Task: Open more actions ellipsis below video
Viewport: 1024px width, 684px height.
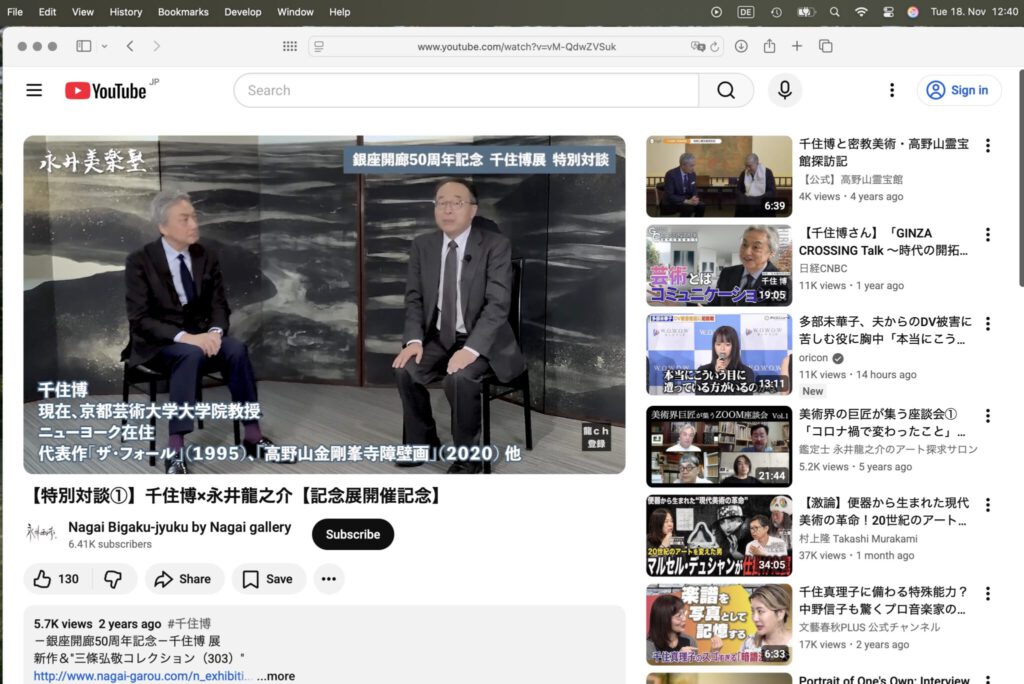Action: click(328, 579)
